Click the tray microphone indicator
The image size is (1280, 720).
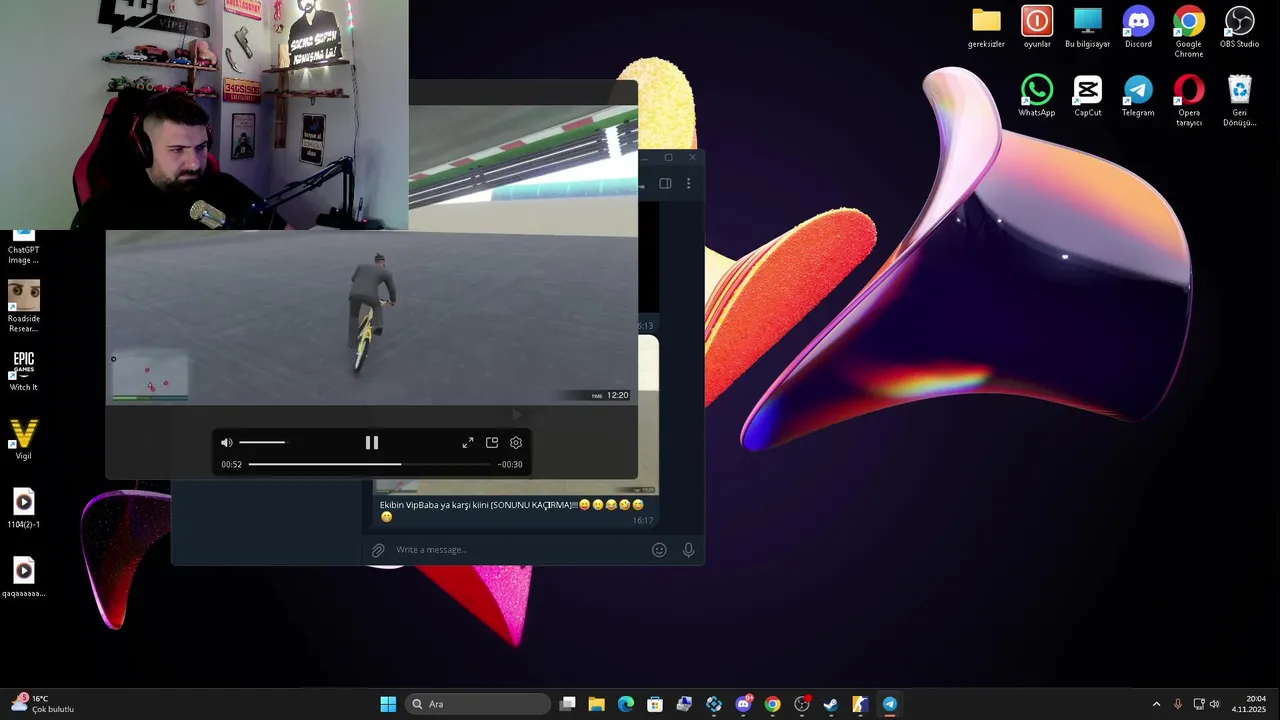(1178, 704)
